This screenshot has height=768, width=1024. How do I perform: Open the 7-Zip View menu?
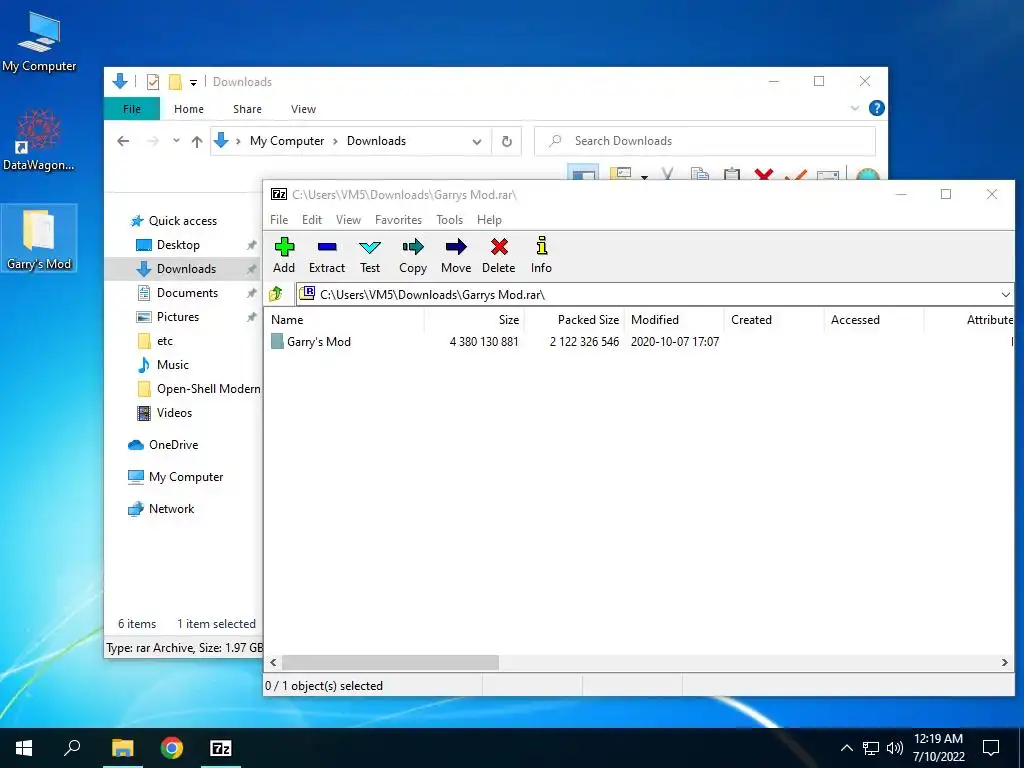point(348,219)
